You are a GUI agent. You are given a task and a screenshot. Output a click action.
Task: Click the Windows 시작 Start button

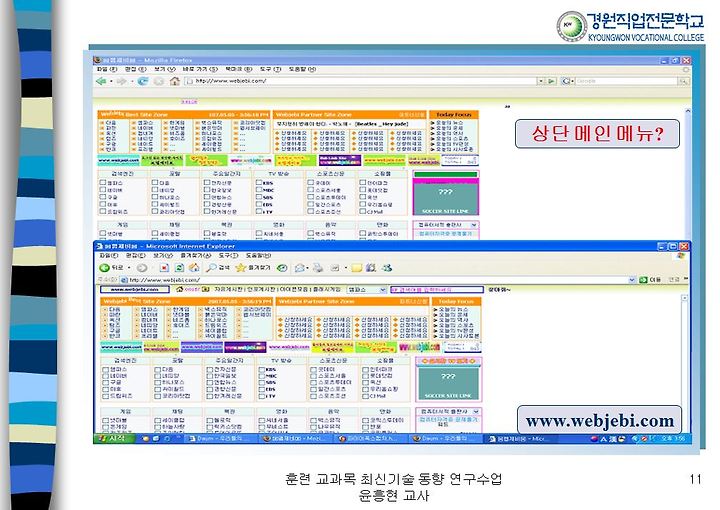tap(115, 439)
